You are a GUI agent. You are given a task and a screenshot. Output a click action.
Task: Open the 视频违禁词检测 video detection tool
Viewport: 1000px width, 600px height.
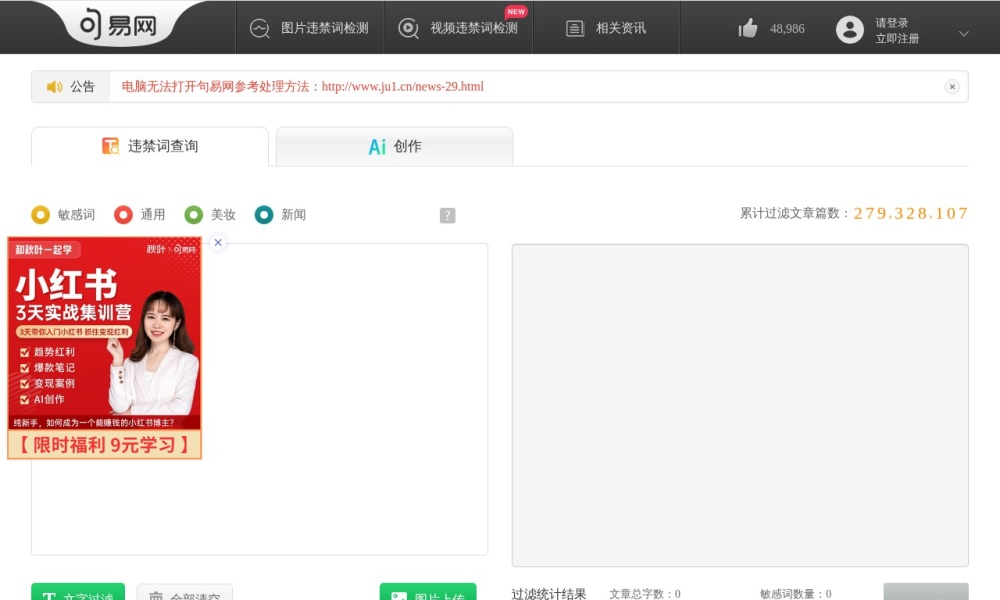457,28
